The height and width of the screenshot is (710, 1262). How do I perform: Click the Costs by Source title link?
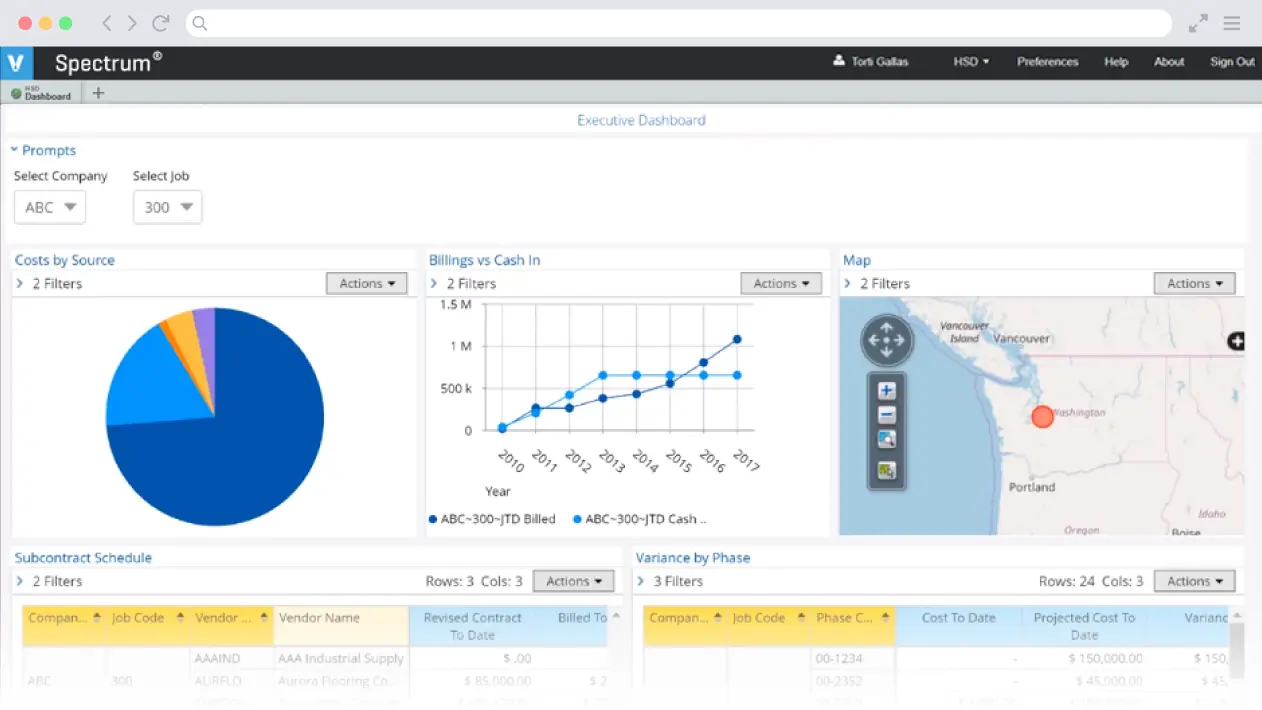tap(65, 260)
